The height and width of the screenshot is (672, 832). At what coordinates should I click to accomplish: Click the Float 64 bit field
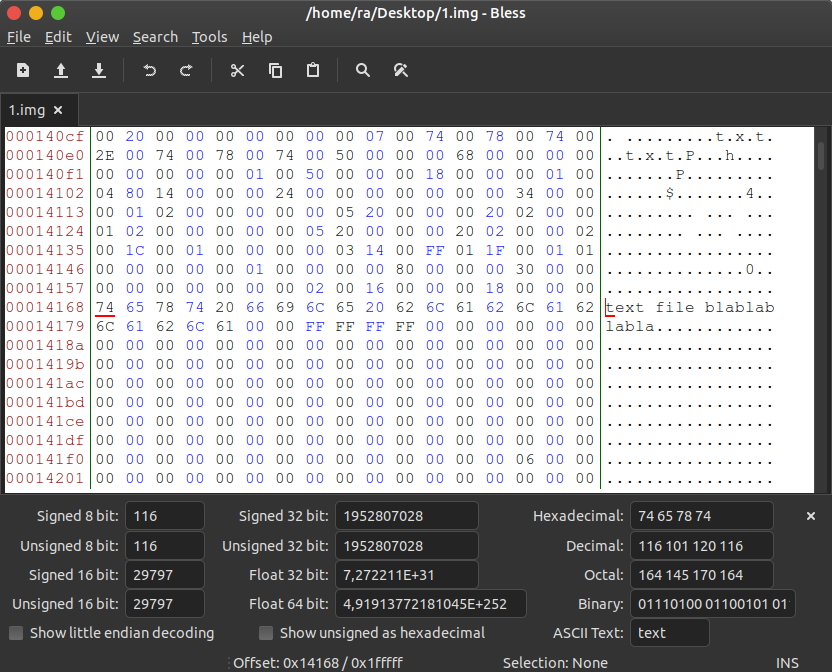[430, 604]
